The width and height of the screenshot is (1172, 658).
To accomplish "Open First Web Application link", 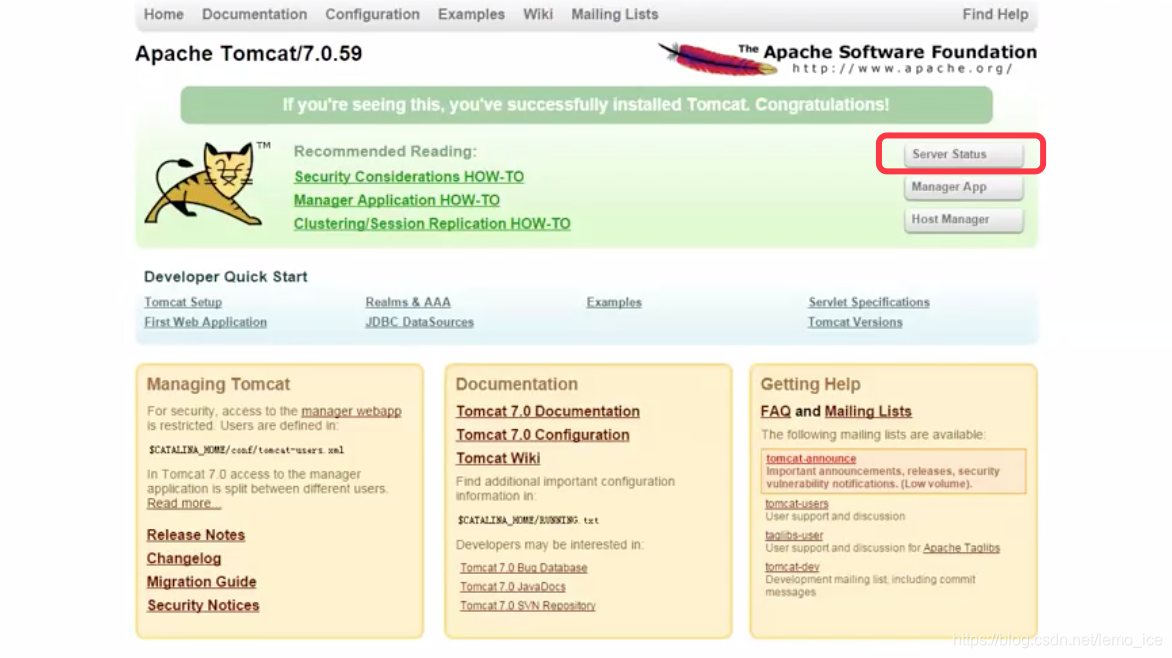I will 206,322.
